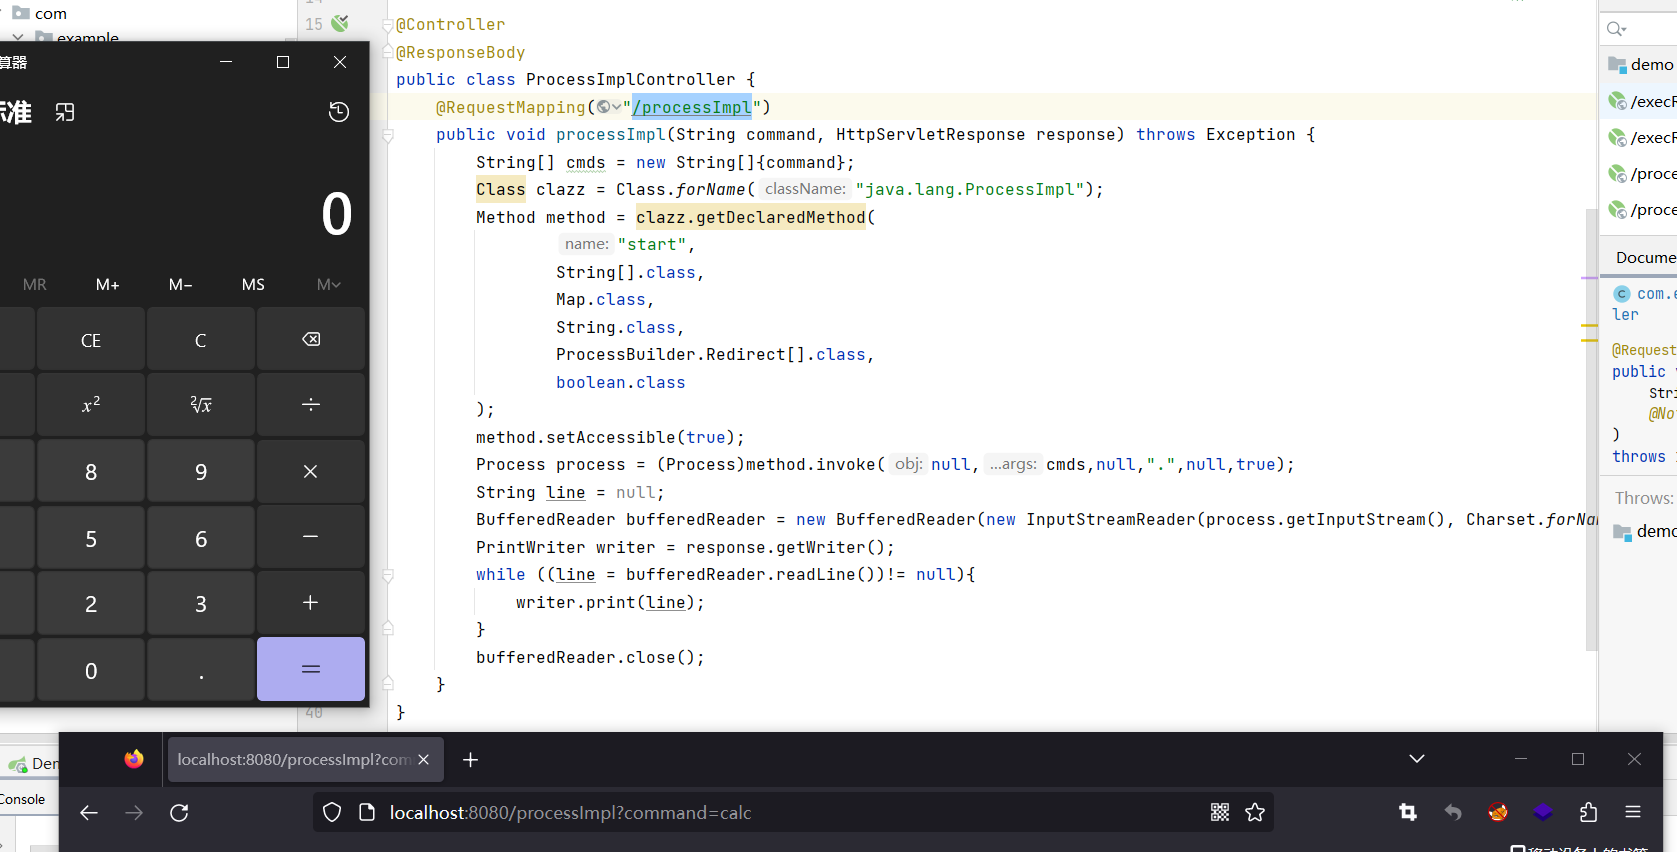This screenshot has height=852, width=1677.
Task: Click digit 5 in calculator
Action: (x=91, y=537)
